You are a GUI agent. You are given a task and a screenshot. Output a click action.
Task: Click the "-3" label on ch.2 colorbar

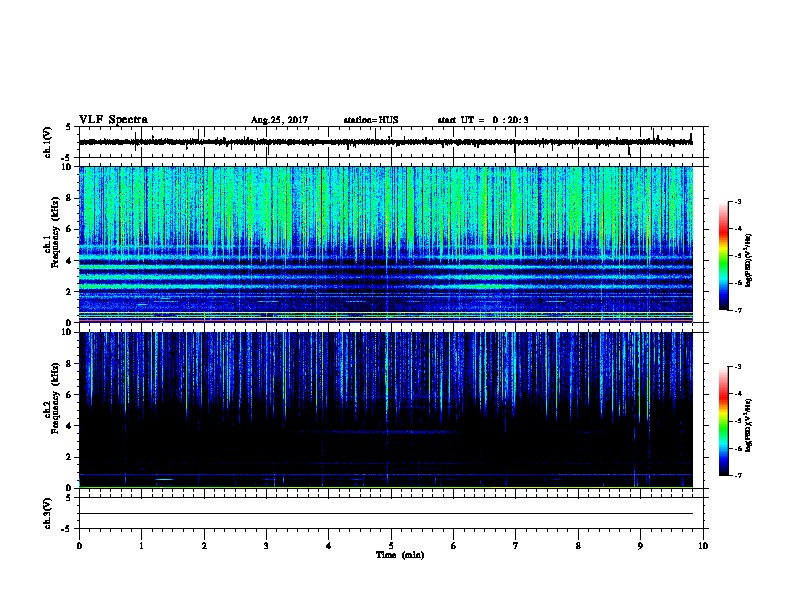coord(737,367)
